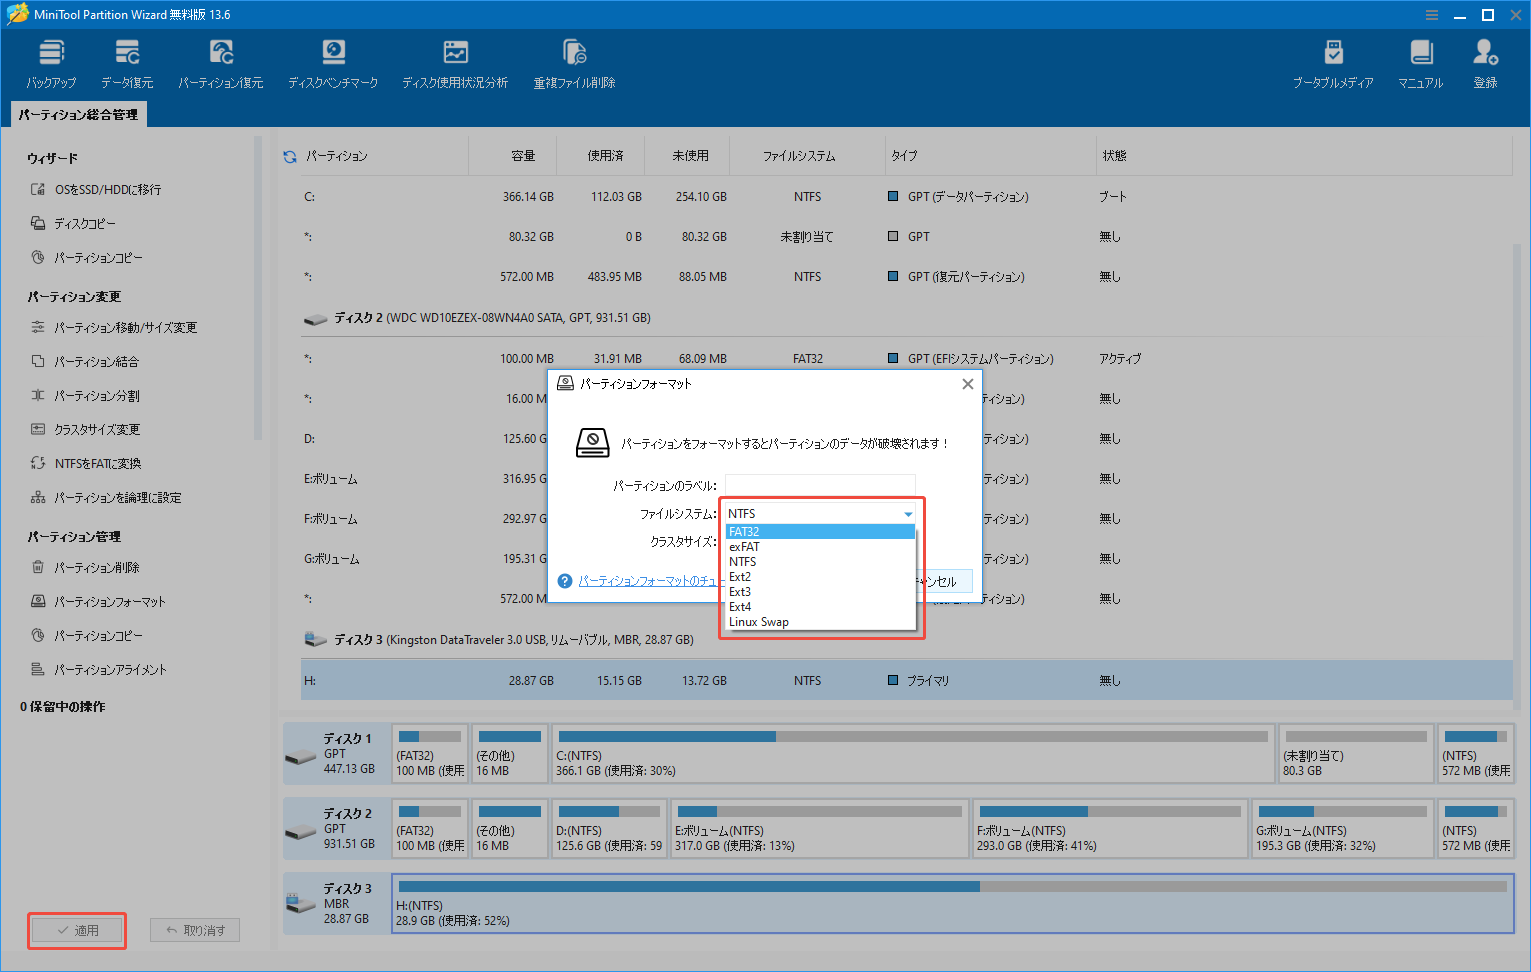Choose Ext4 as the file system
The height and width of the screenshot is (972, 1531).
[x=740, y=606]
